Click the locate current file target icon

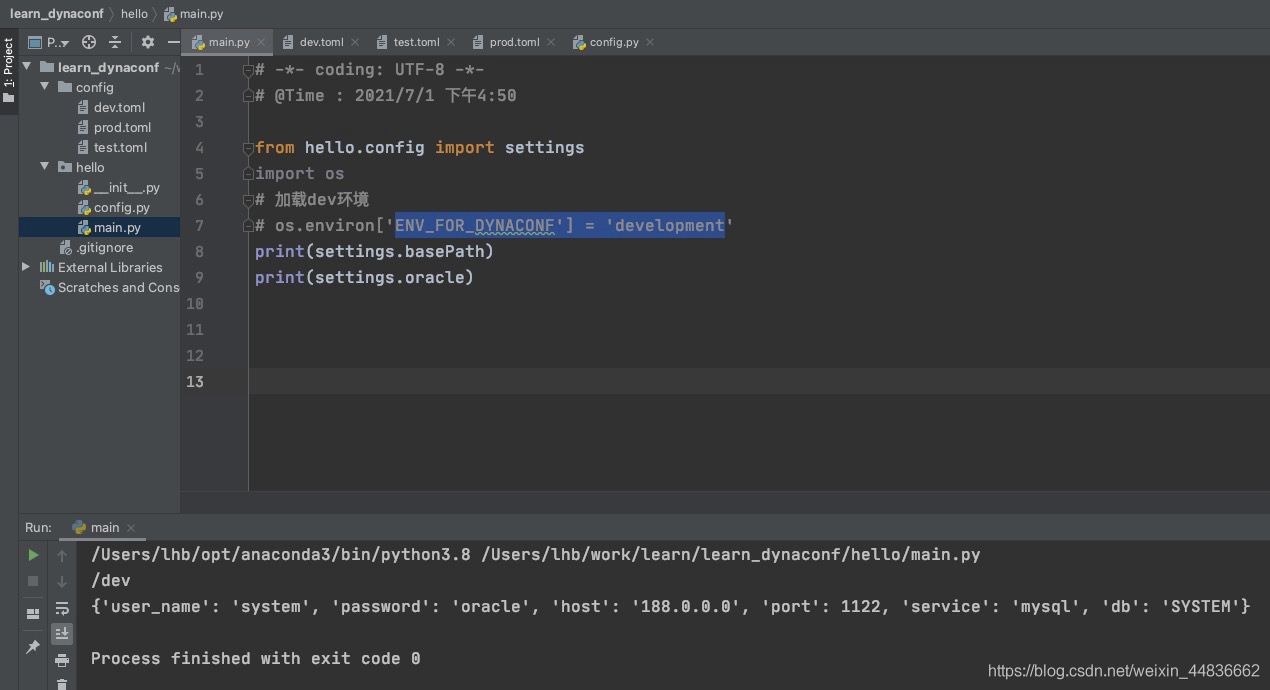click(x=89, y=42)
